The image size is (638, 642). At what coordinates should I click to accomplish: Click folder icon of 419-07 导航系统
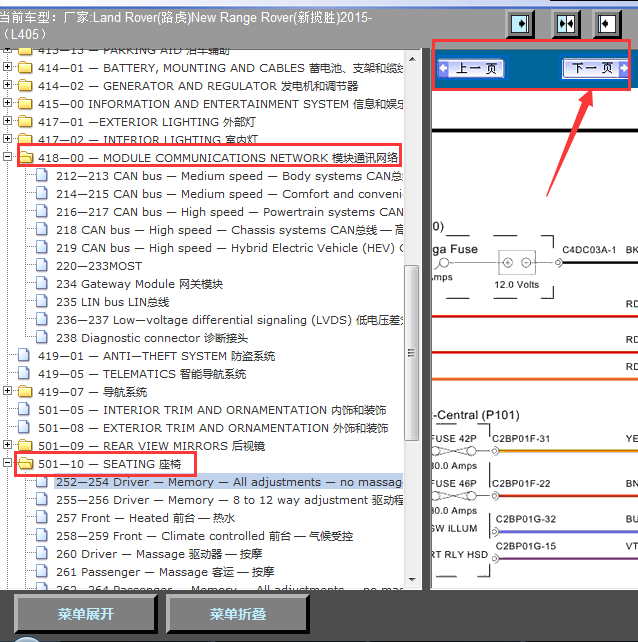tap(25, 391)
